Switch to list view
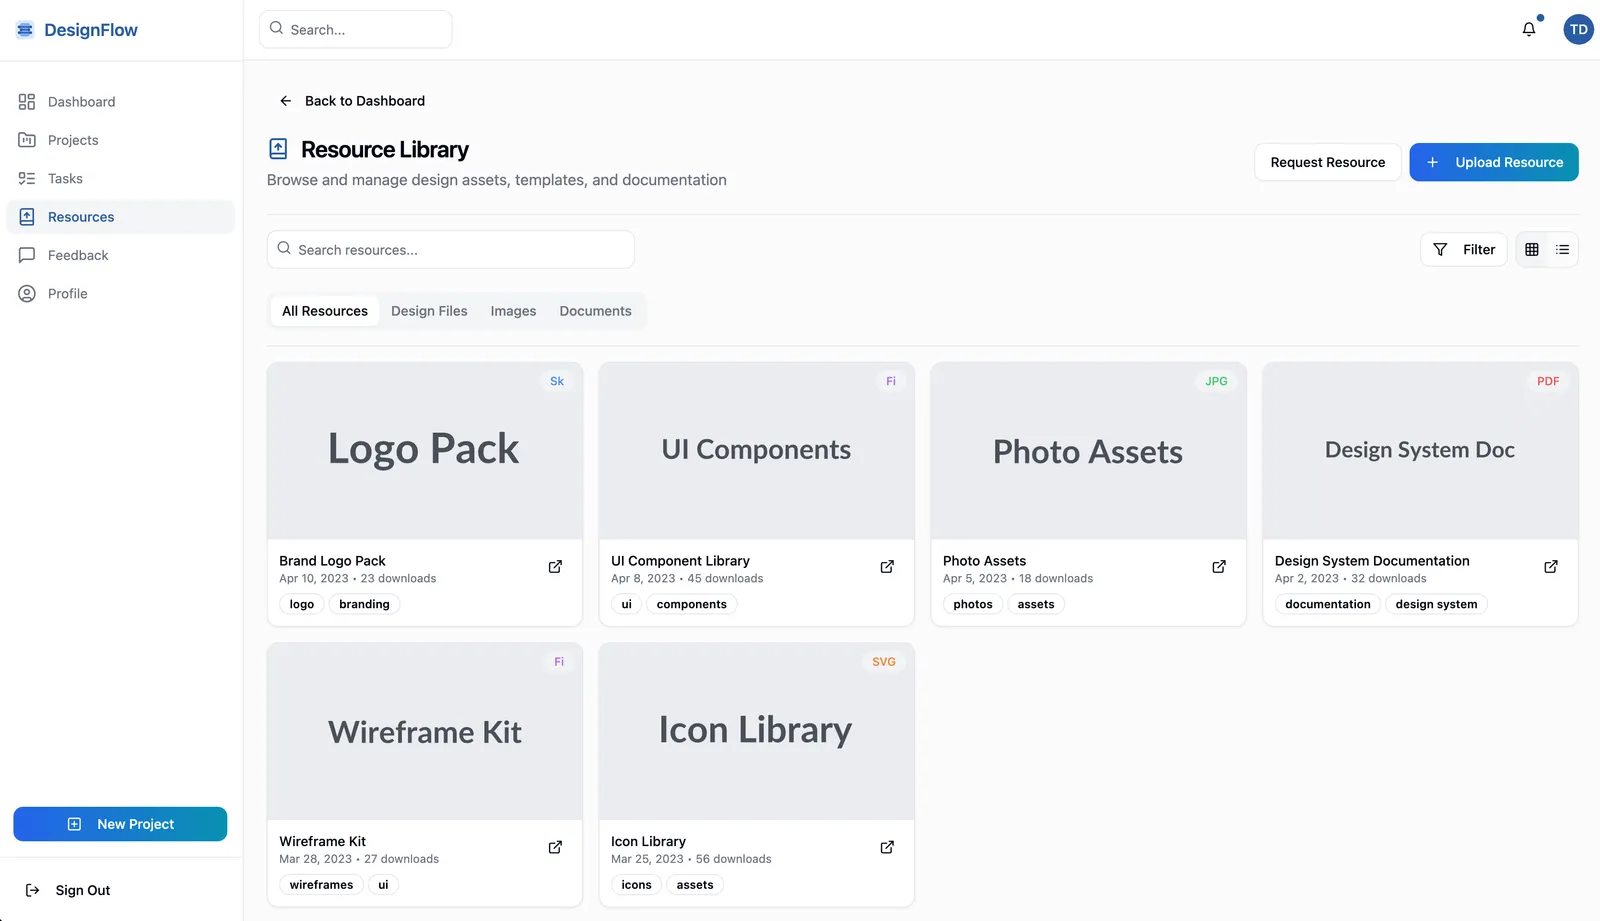 point(1563,250)
